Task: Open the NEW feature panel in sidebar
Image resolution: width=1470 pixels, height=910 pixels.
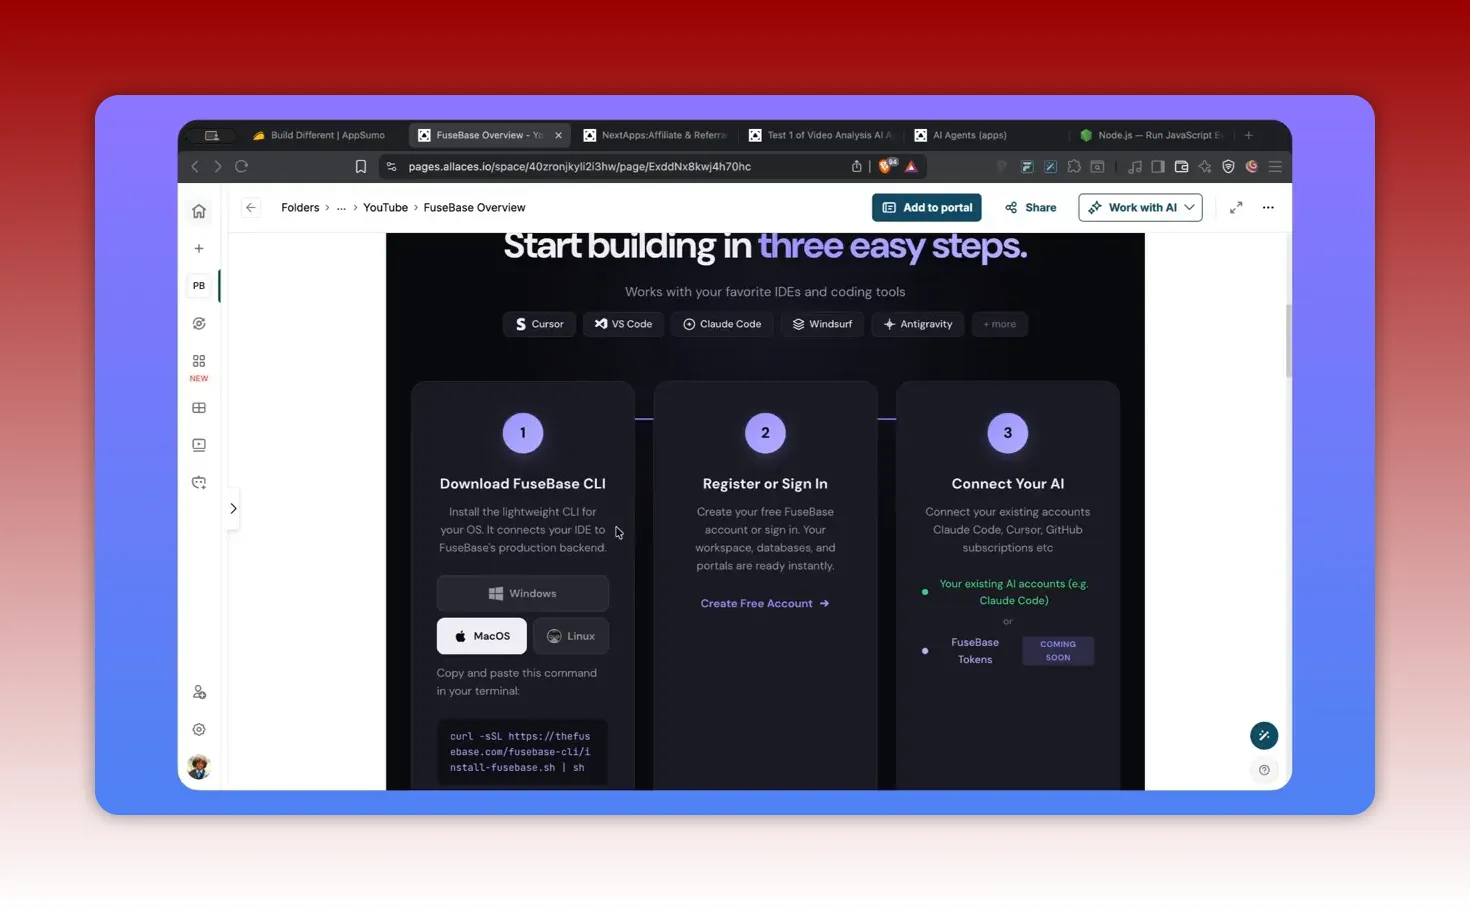Action: [198, 363]
